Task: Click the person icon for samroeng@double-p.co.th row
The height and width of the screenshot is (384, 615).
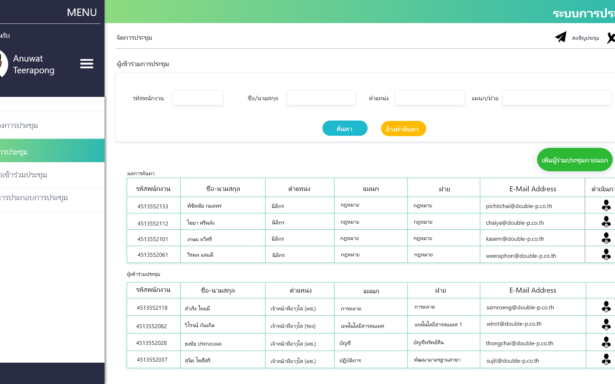Action: pos(606,307)
